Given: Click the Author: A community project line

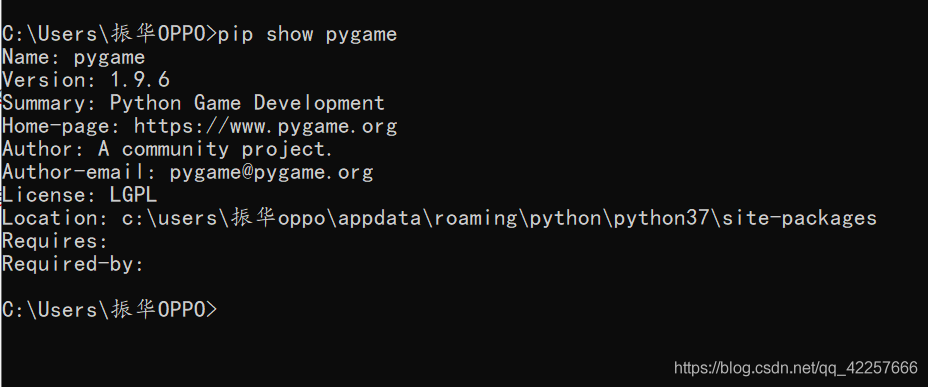Looking at the screenshot, I should click(x=167, y=149).
